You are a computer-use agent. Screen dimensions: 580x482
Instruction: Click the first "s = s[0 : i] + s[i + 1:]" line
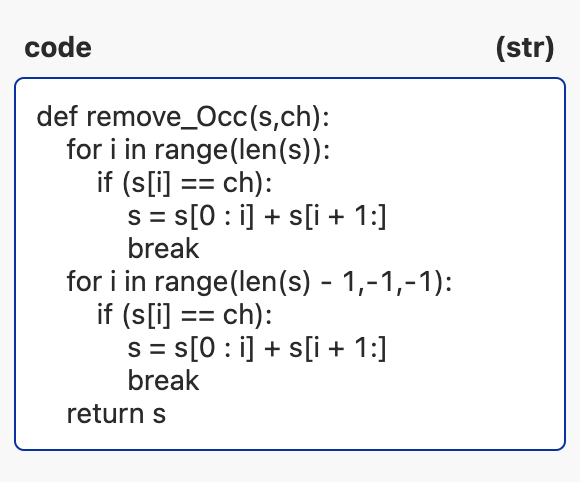click(x=257, y=216)
